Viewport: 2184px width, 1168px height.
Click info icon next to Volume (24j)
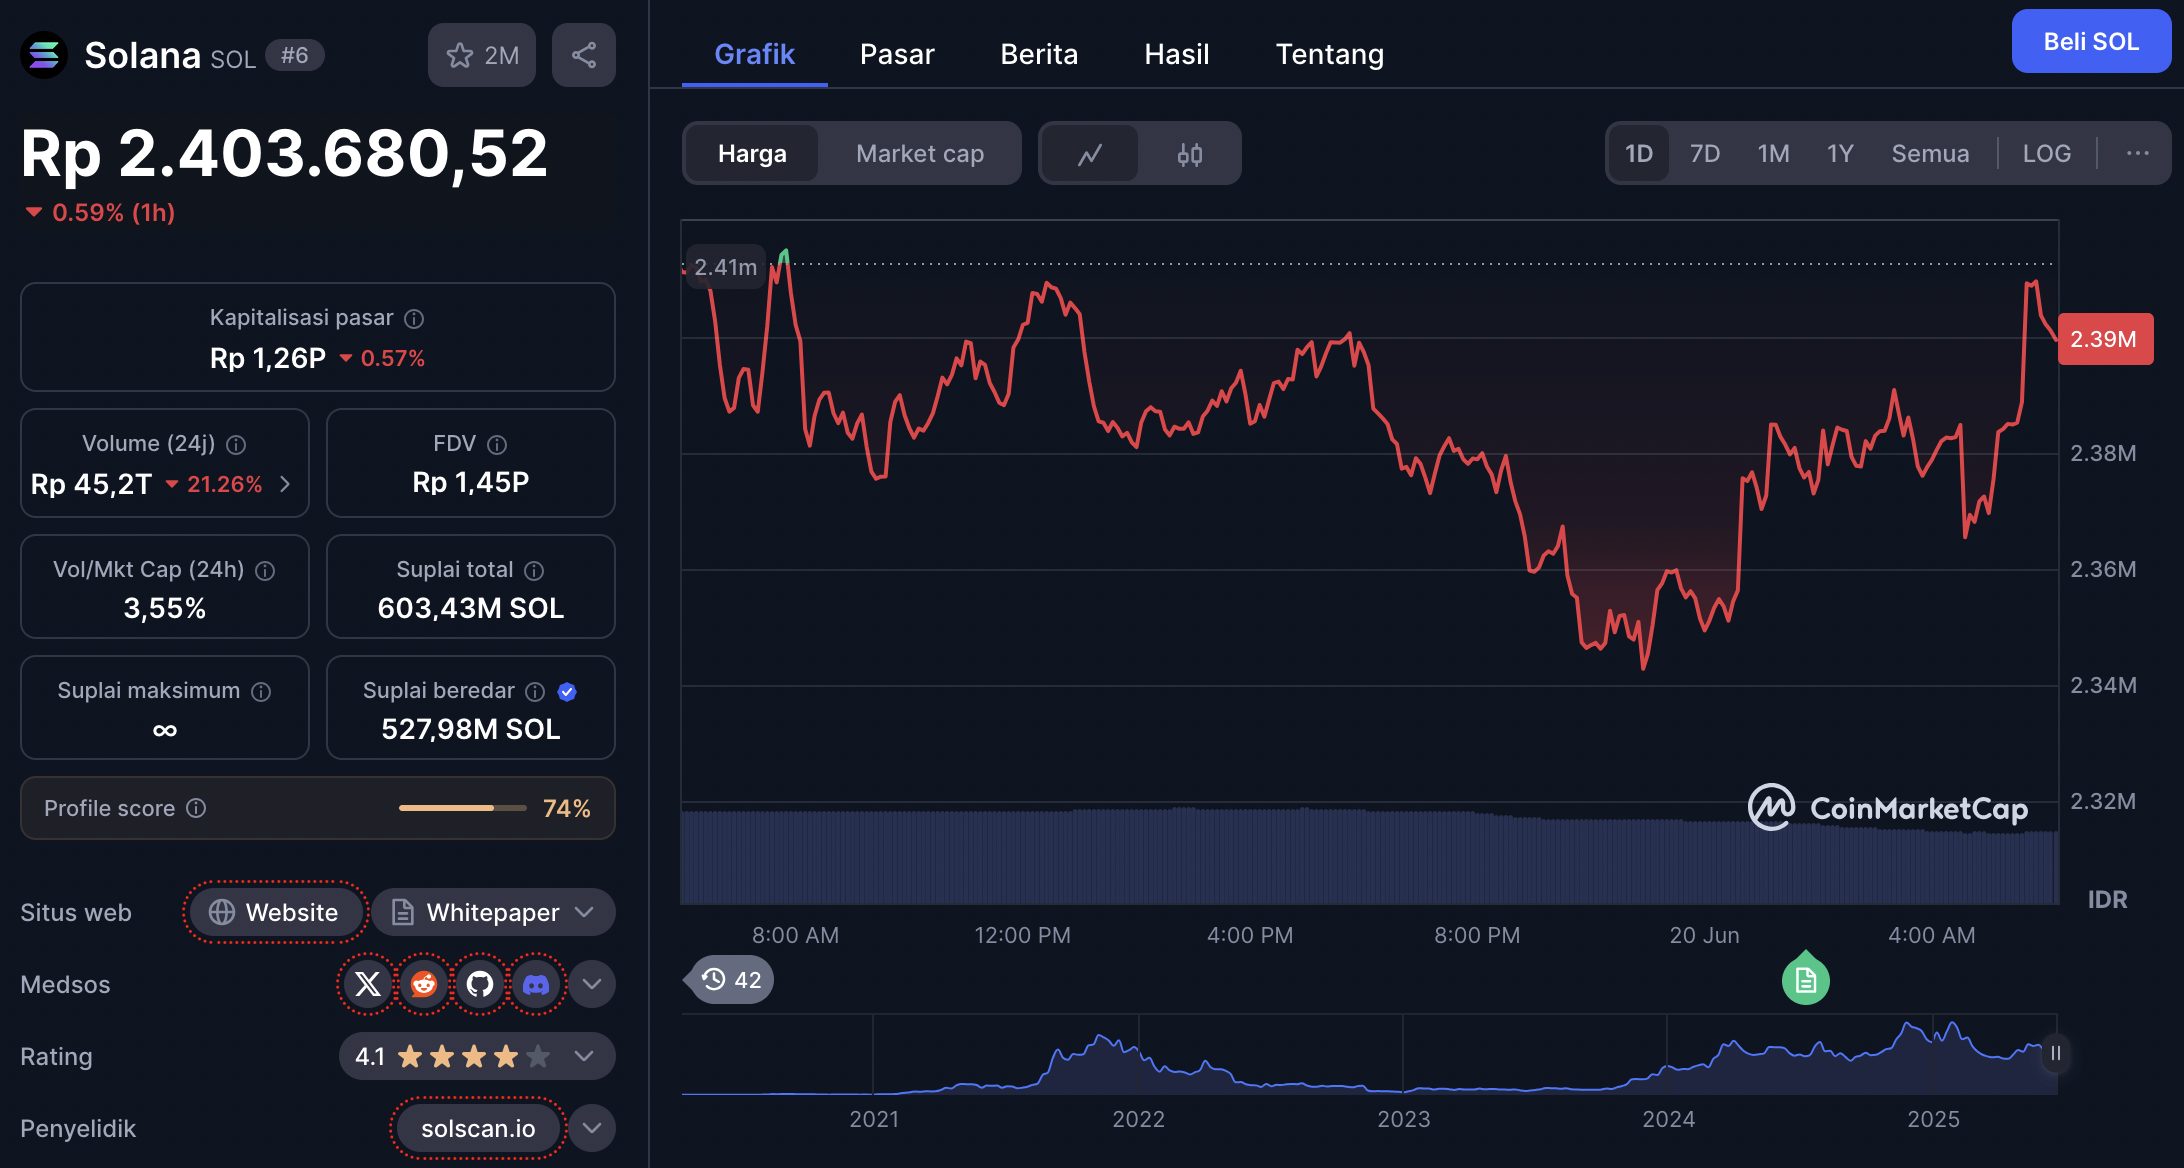click(x=236, y=444)
